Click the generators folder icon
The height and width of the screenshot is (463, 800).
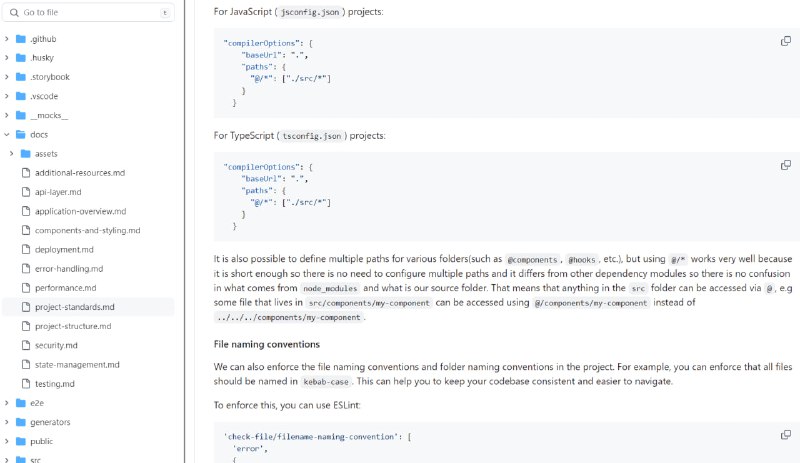click(x=21, y=422)
